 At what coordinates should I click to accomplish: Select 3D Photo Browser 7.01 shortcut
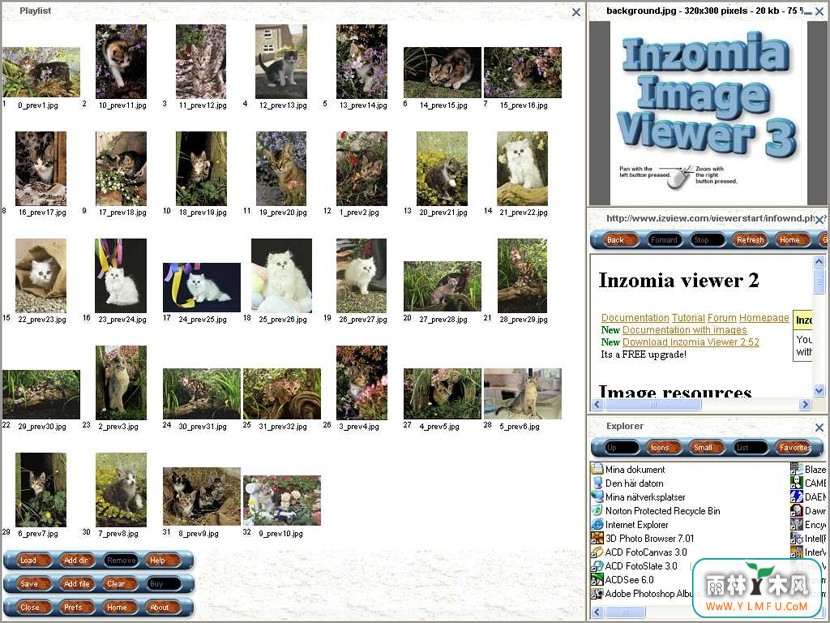[x=642, y=538]
